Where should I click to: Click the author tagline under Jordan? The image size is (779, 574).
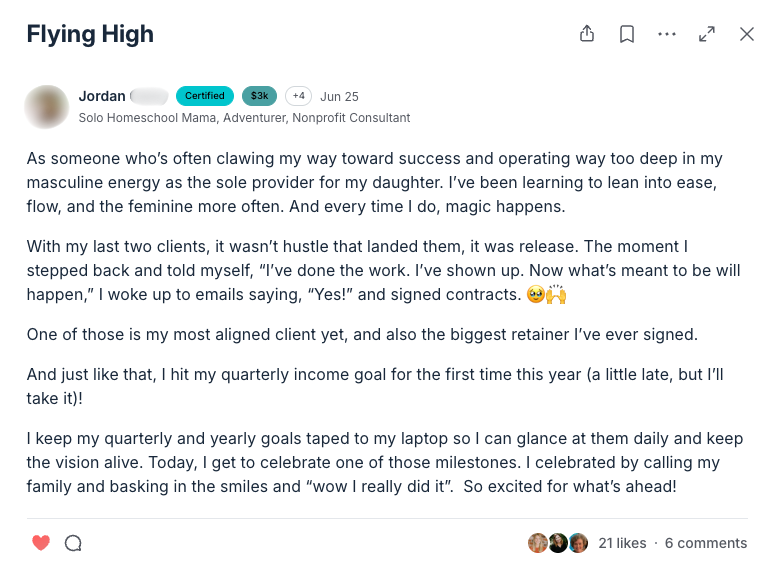[x=244, y=118]
